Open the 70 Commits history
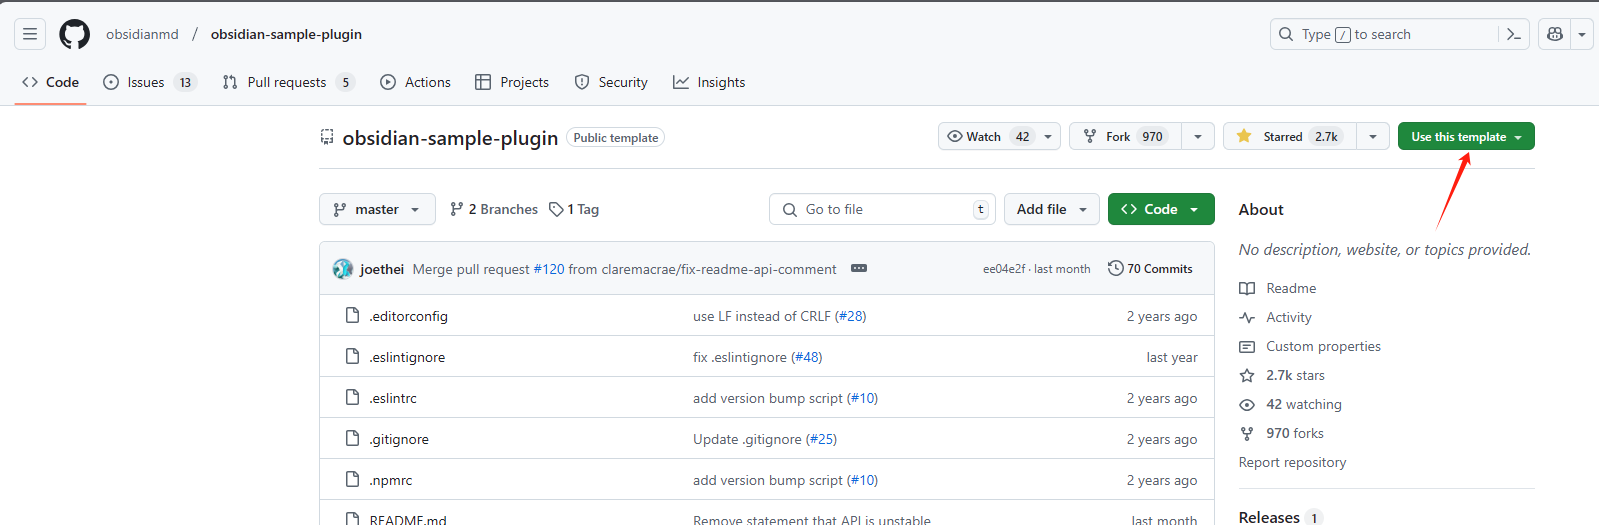1599x525 pixels. pyautogui.click(x=1150, y=269)
